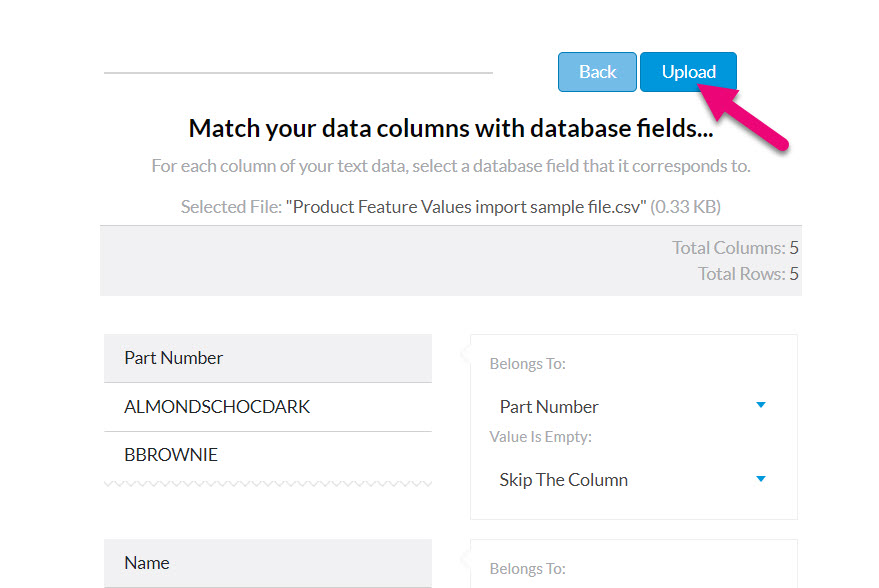The image size is (879, 588).
Task: Click the progress line beside the Back button
Action: tap(298, 72)
